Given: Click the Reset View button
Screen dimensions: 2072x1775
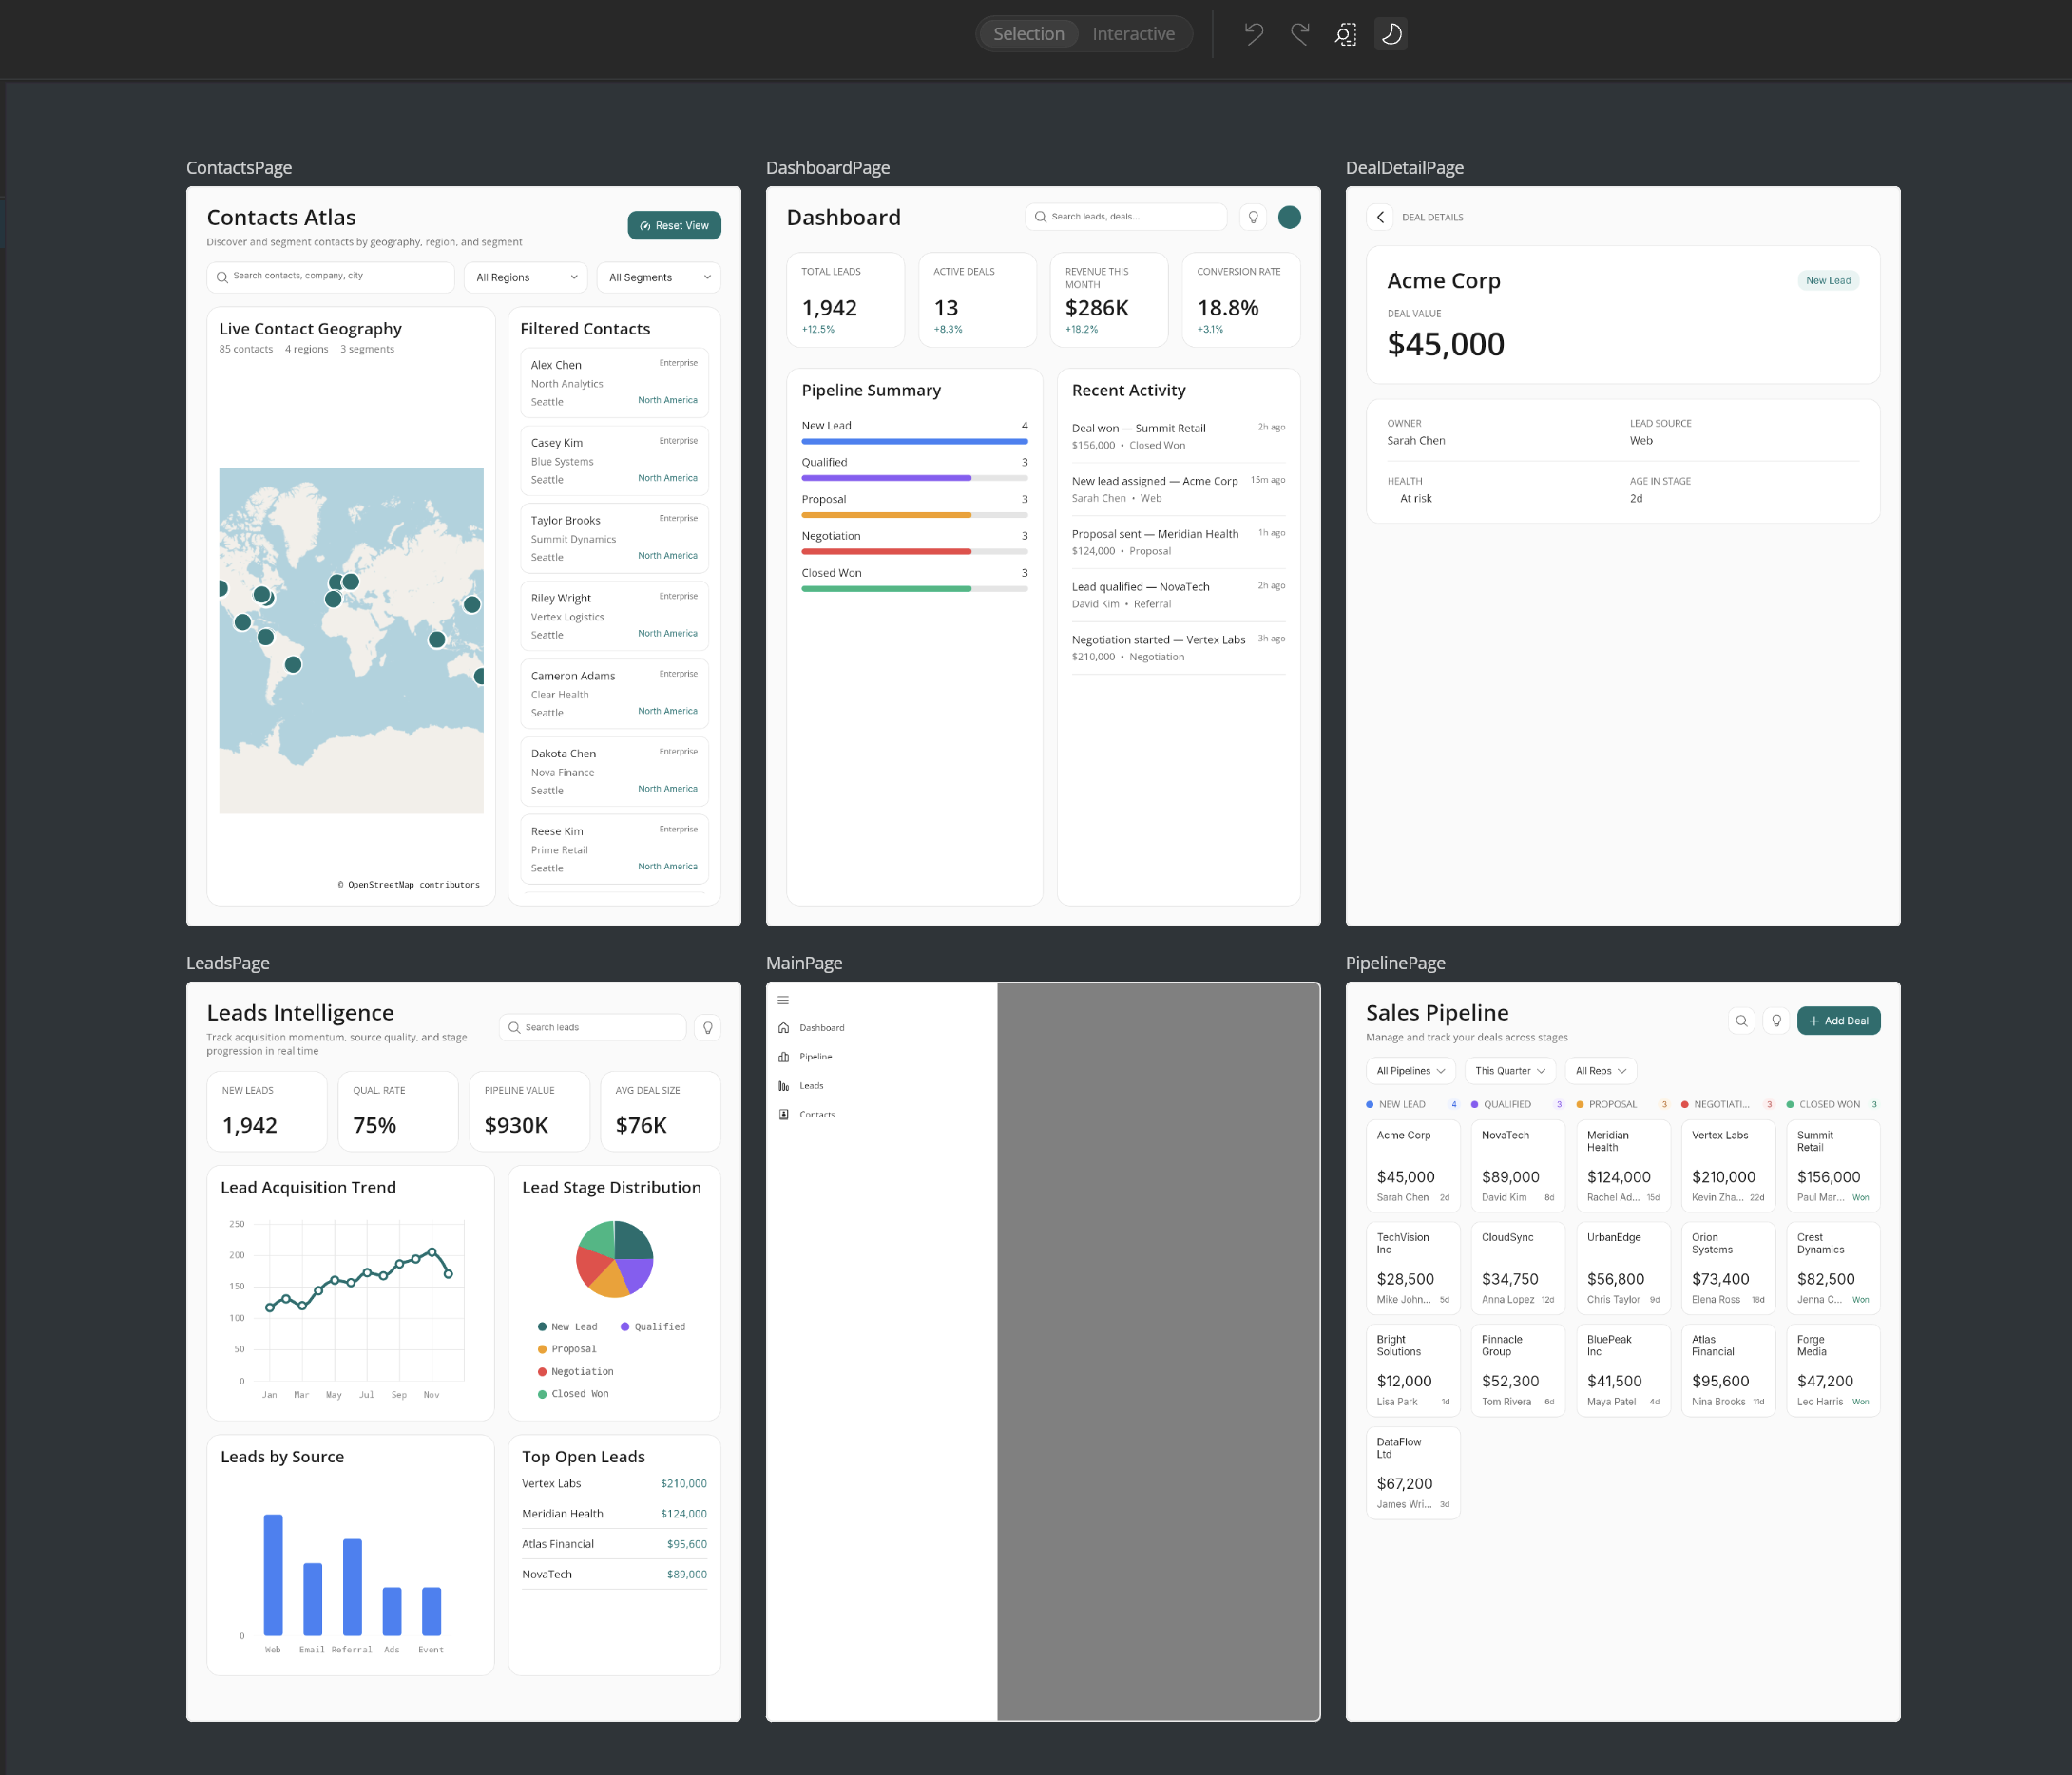Looking at the screenshot, I should tap(674, 226).
